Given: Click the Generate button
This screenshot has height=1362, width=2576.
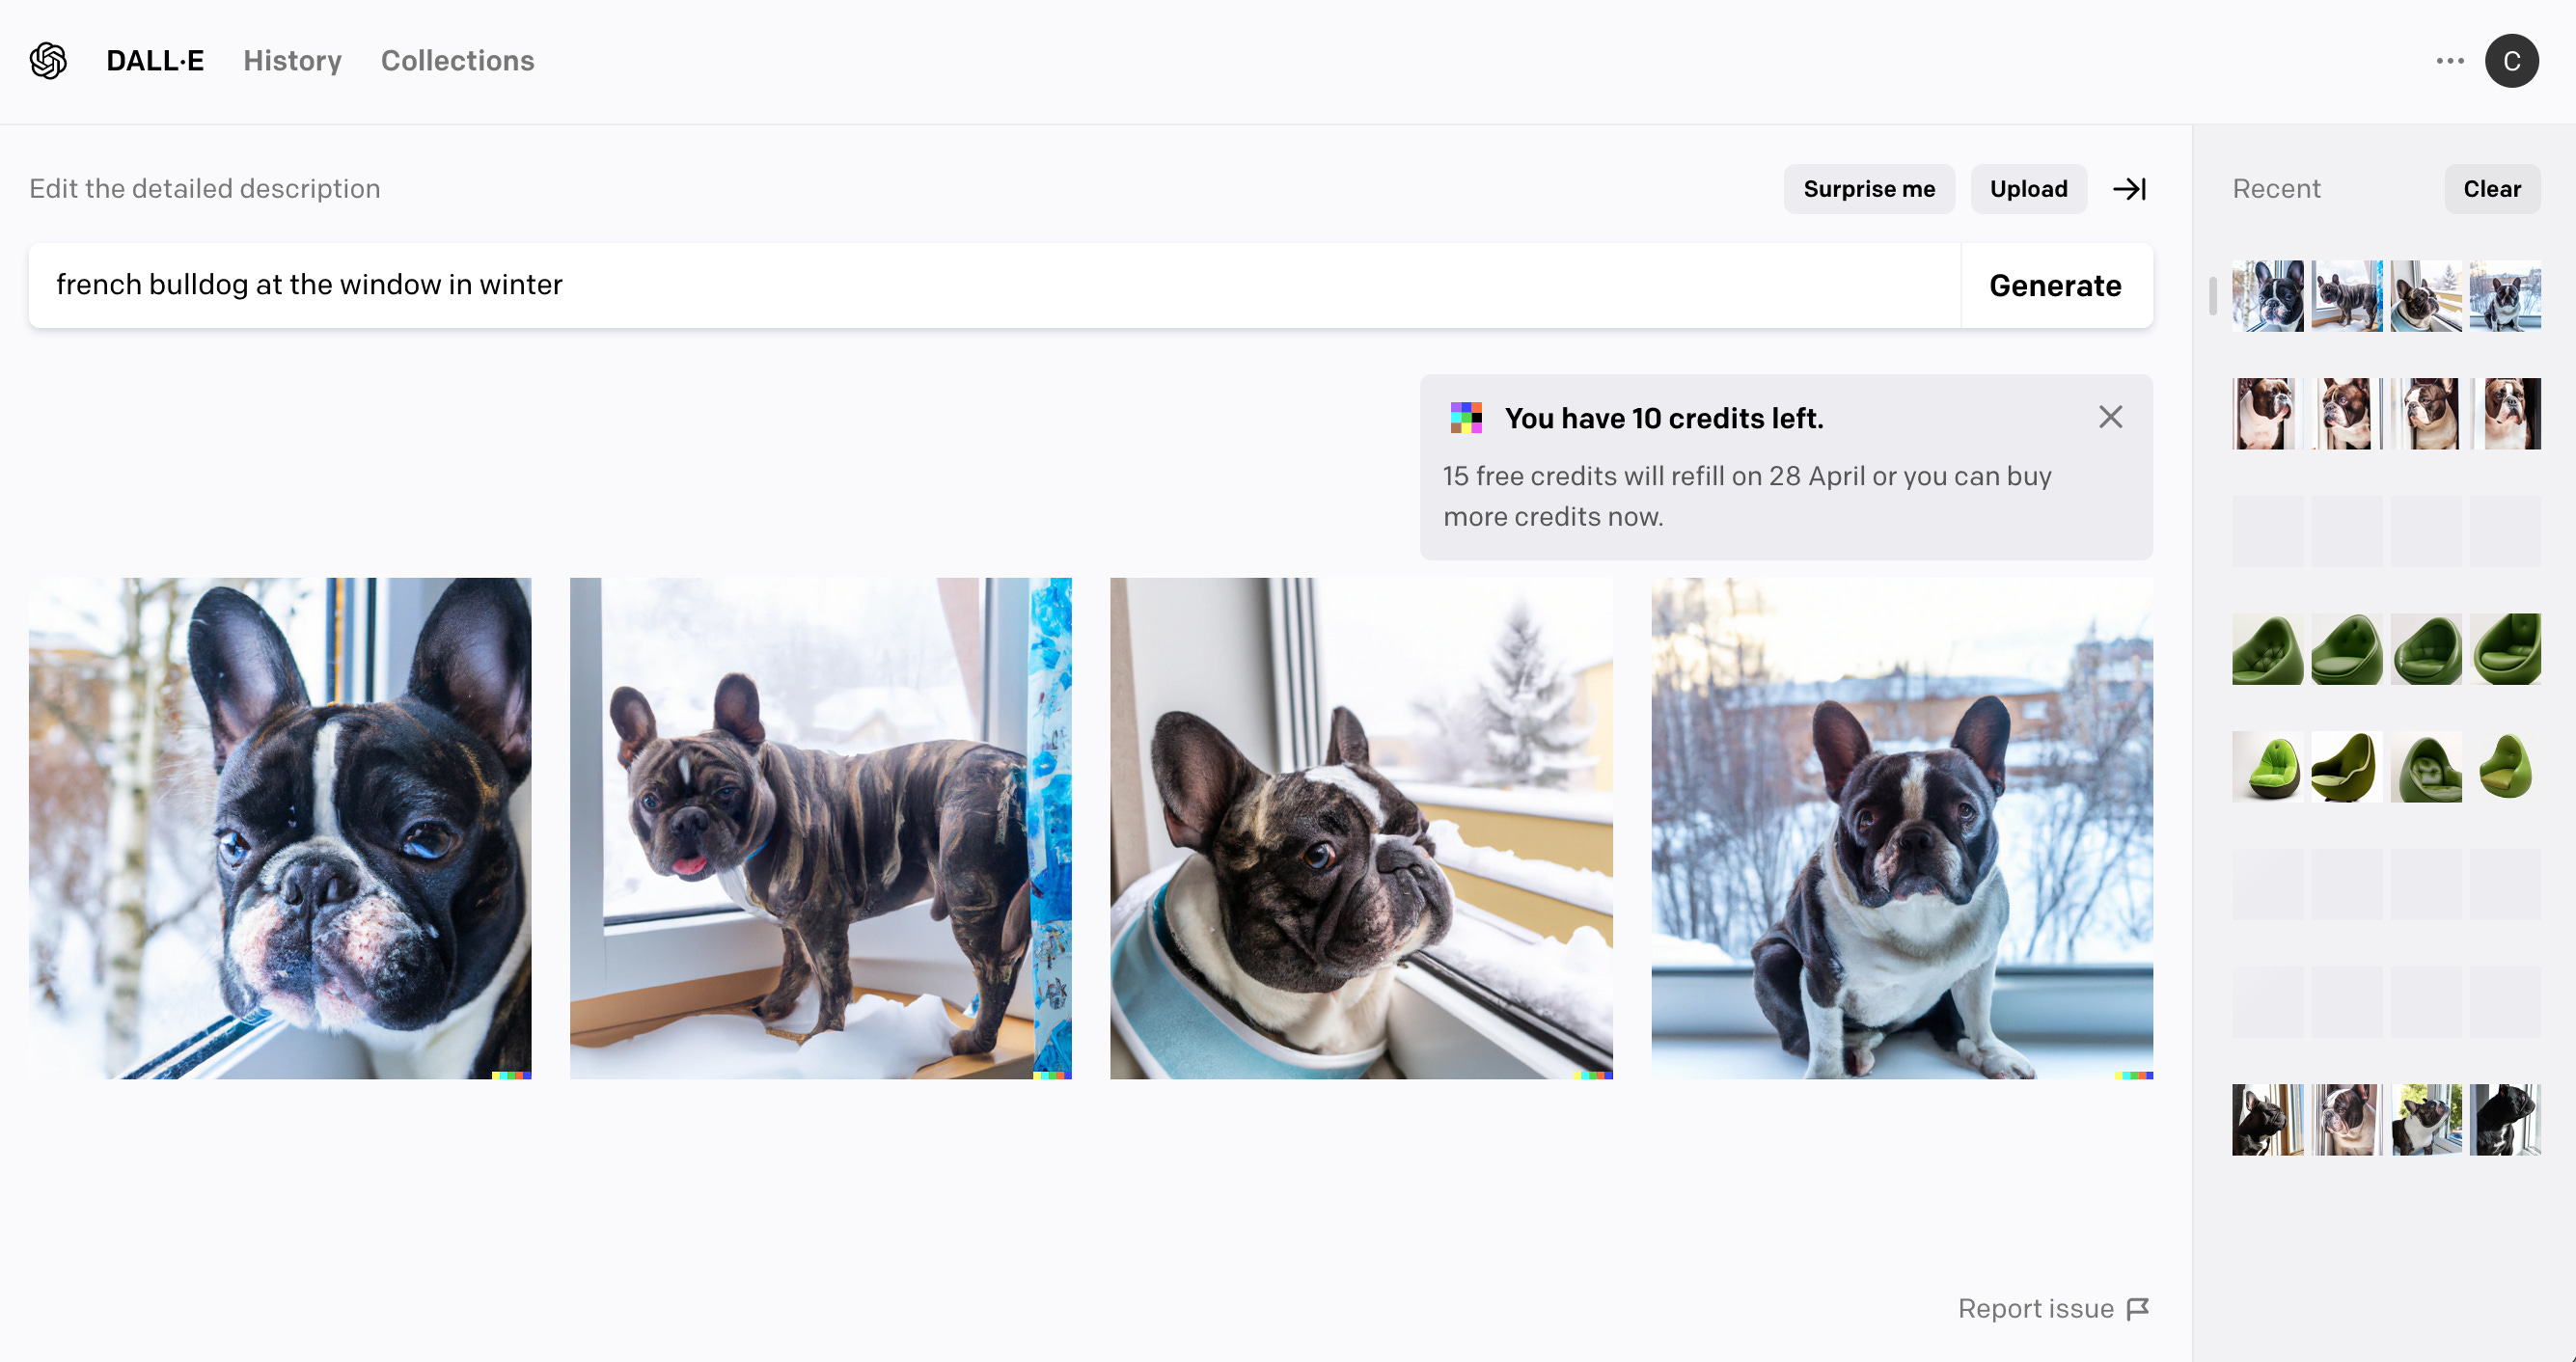Looking at the screenshot, I should coord(2055,286).
